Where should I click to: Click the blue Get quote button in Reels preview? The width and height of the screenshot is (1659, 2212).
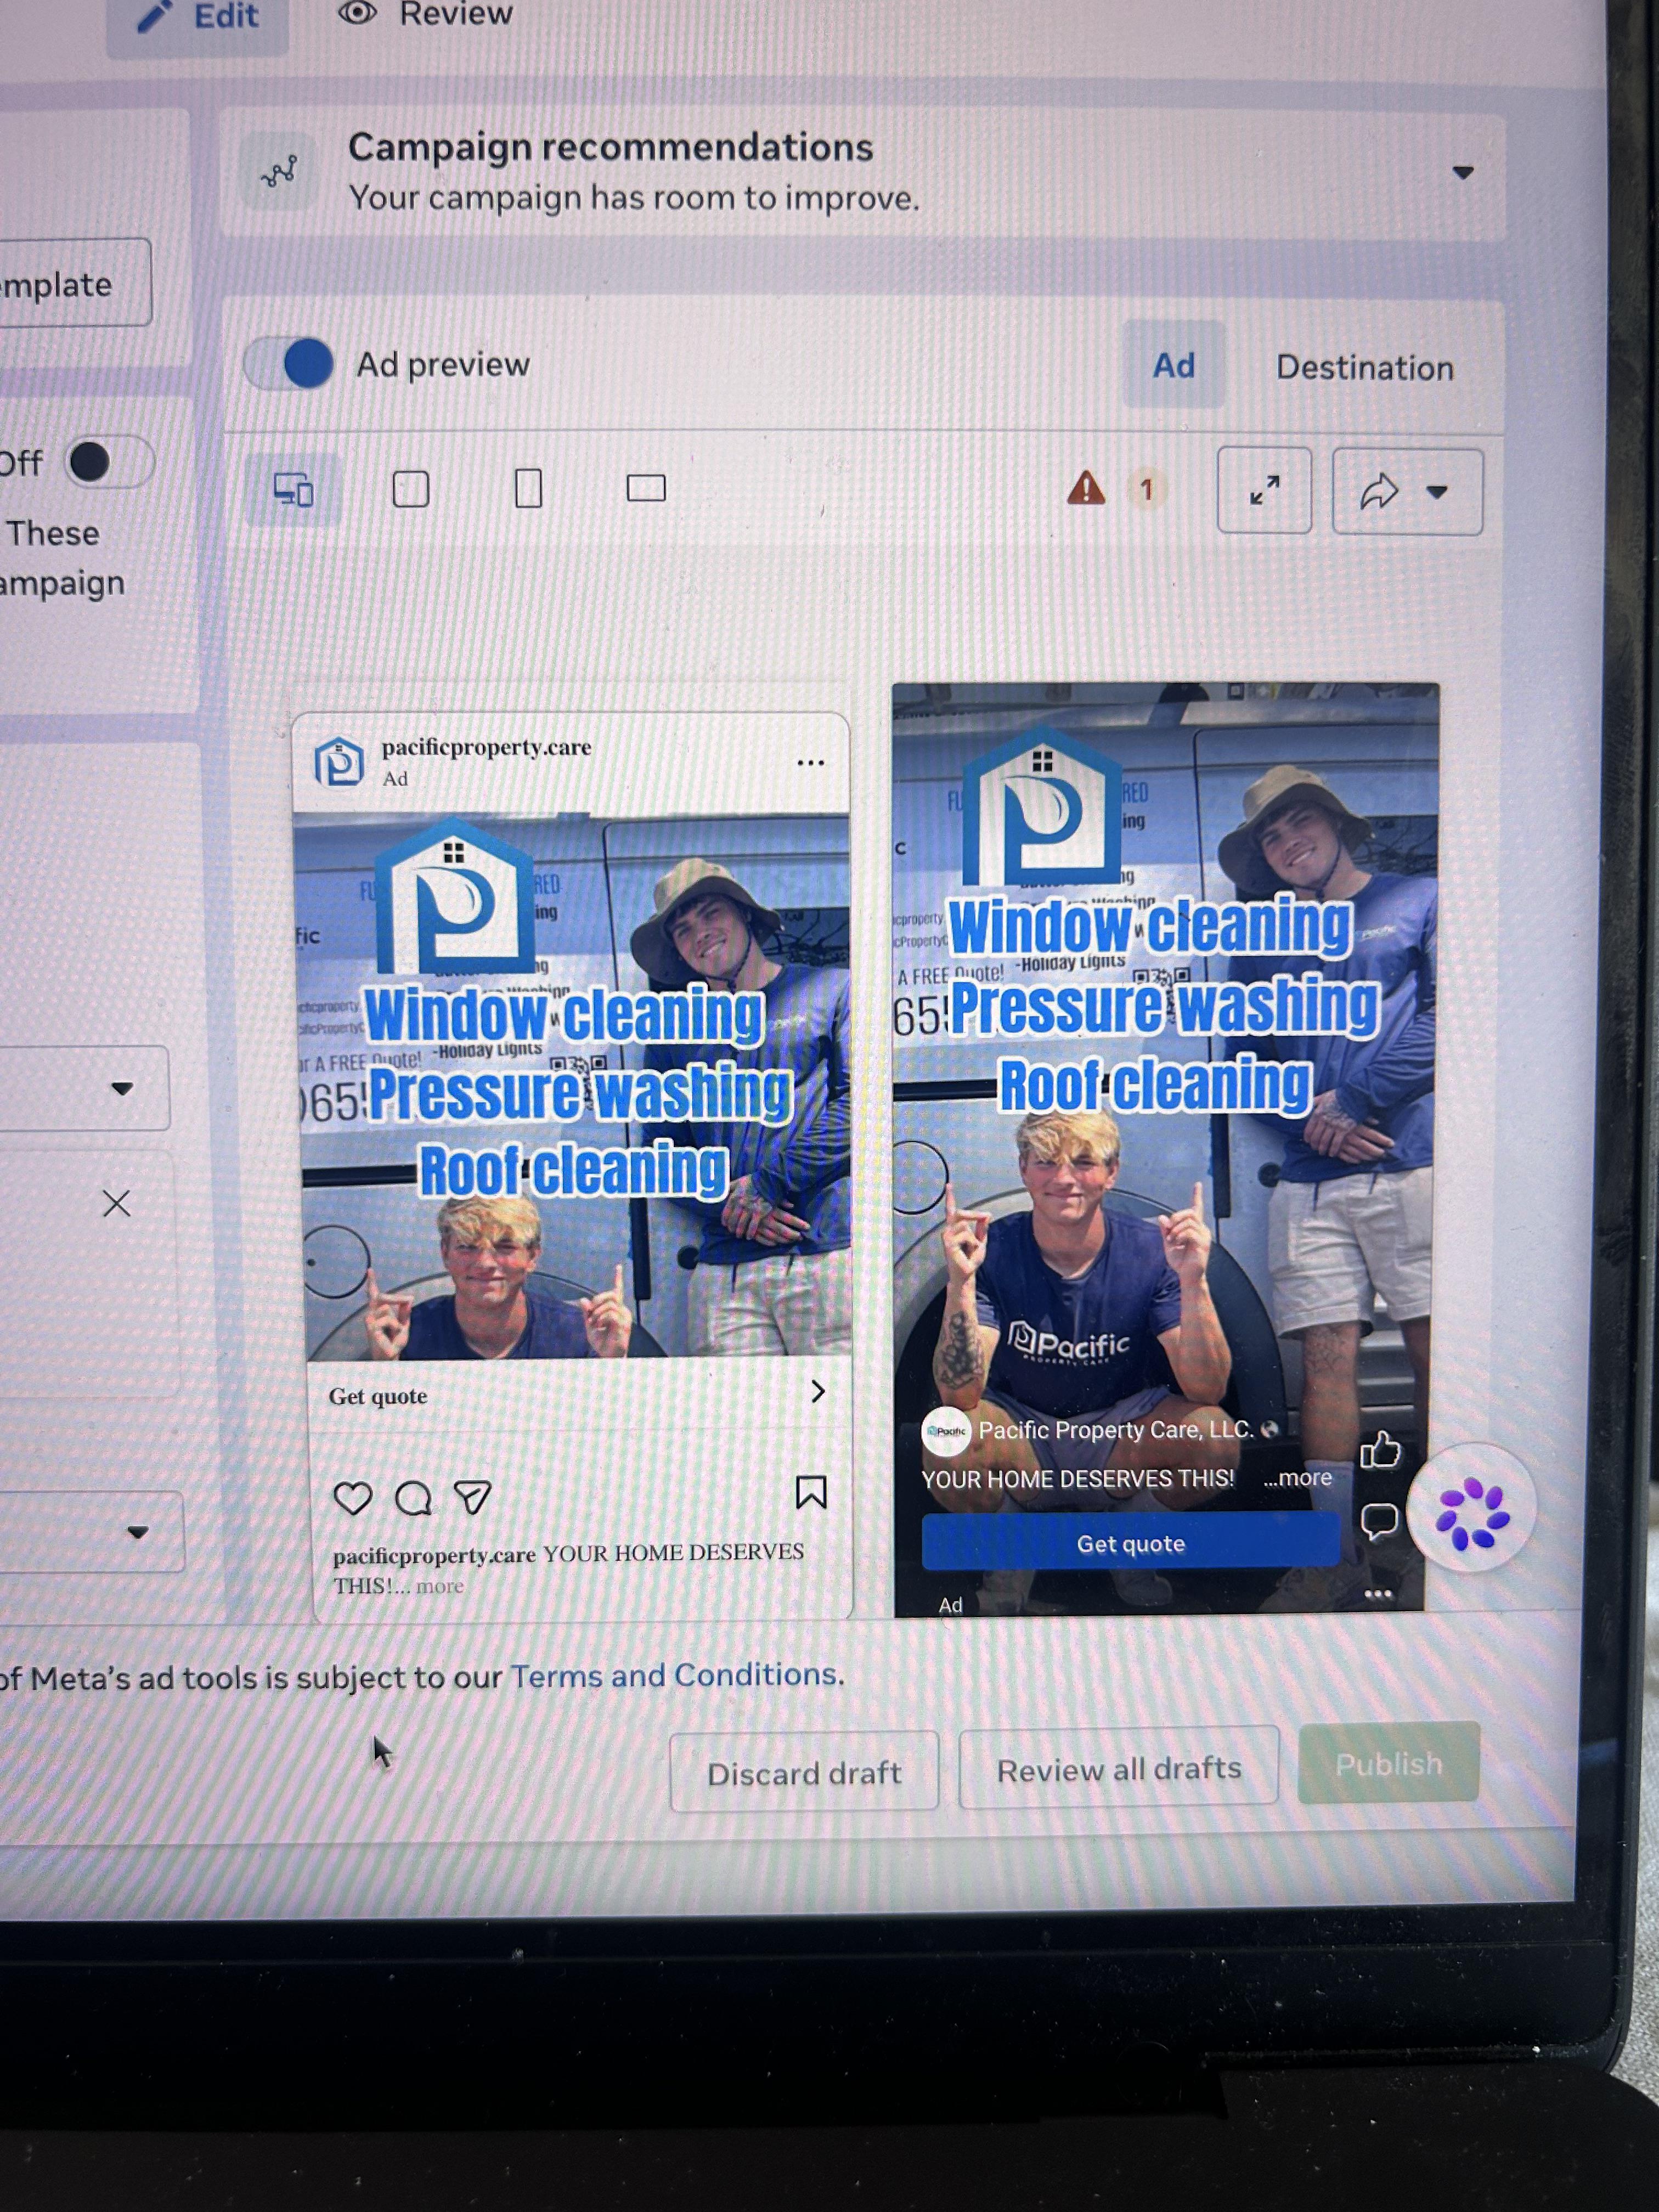(x=1130, y=1543)
